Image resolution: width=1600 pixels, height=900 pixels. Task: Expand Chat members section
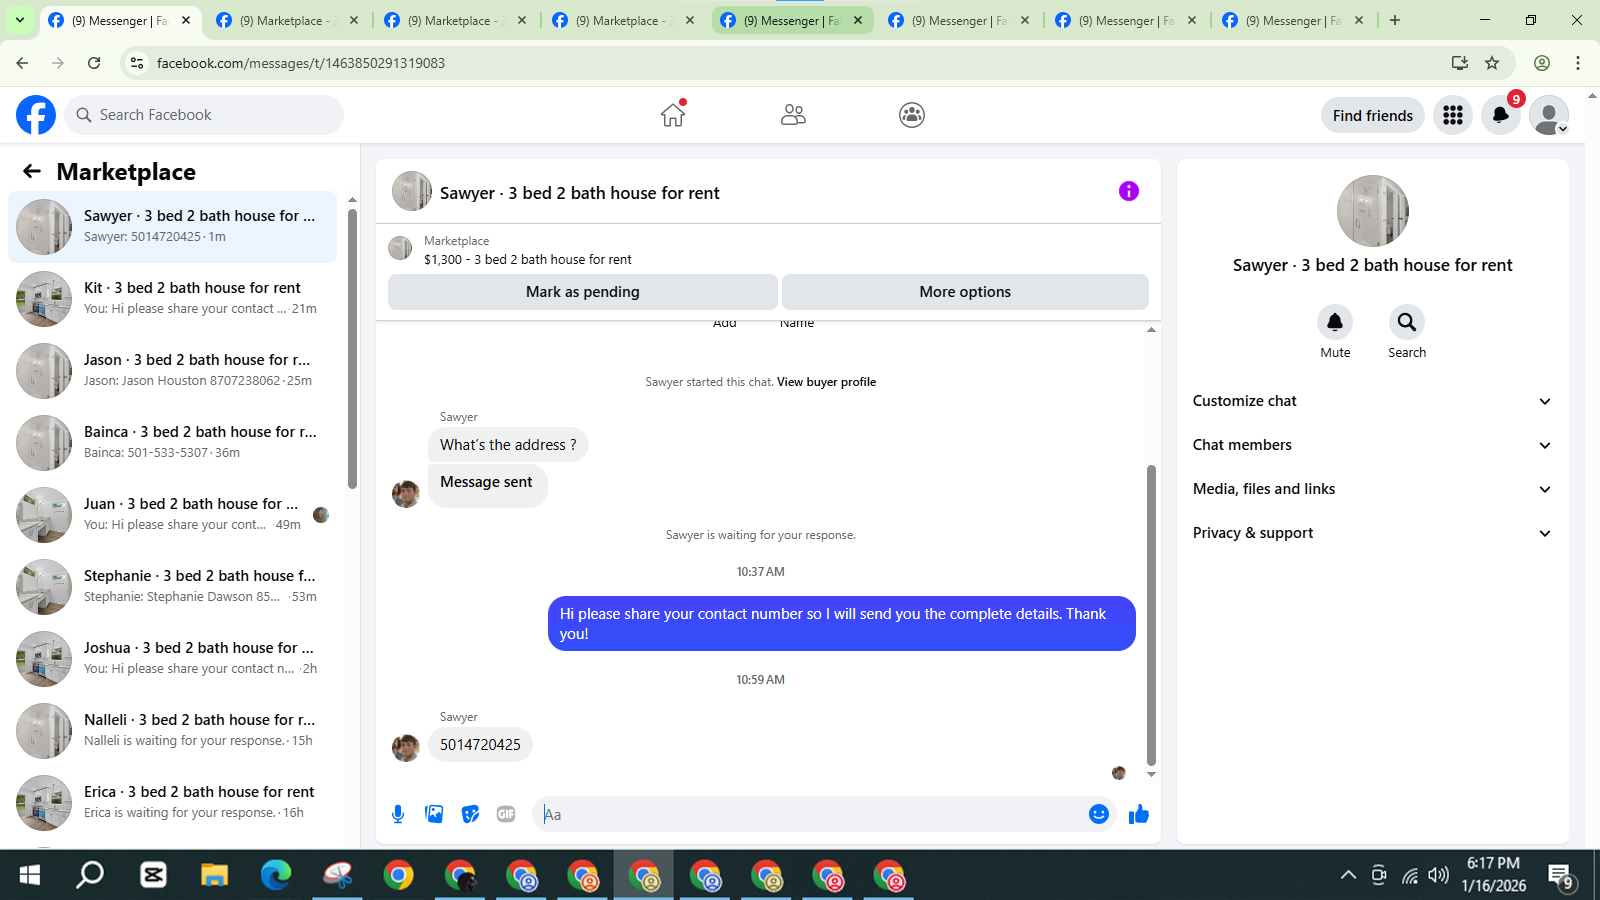click(x=1372, y=445)
